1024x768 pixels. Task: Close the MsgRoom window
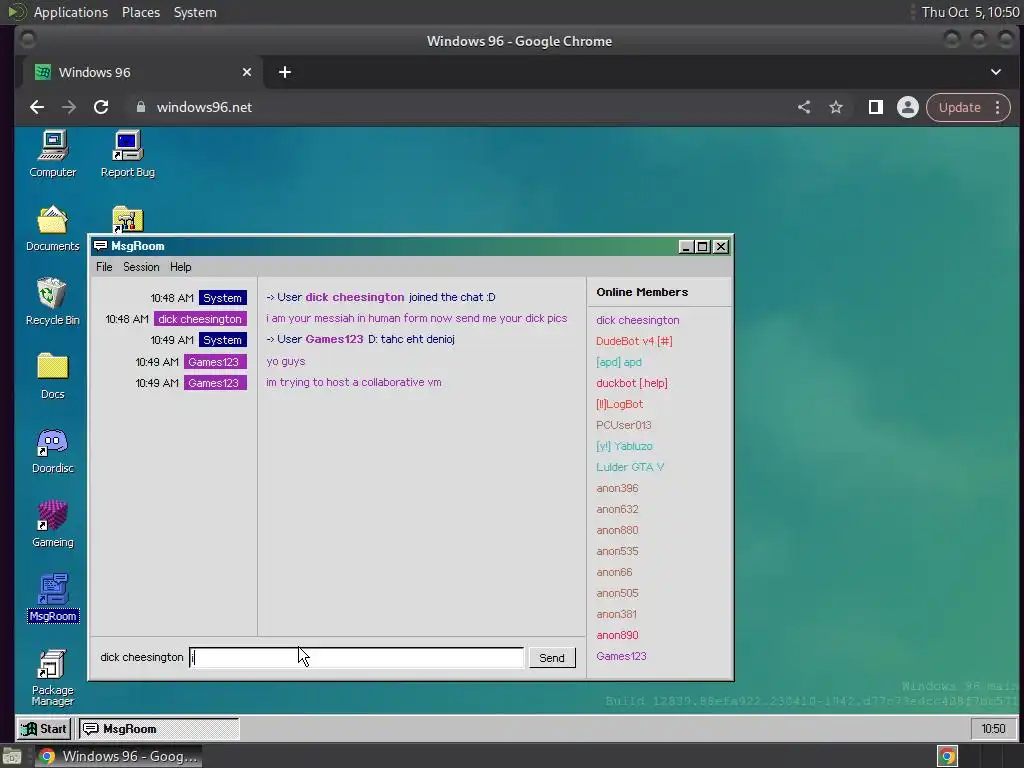click(x=720, y=247)
